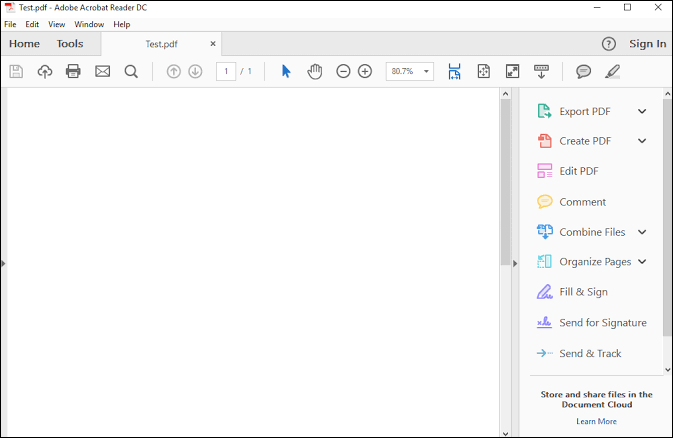Click Fit Width scrolling icon
The image size is (673, 438).
click(x=455, y=71)
